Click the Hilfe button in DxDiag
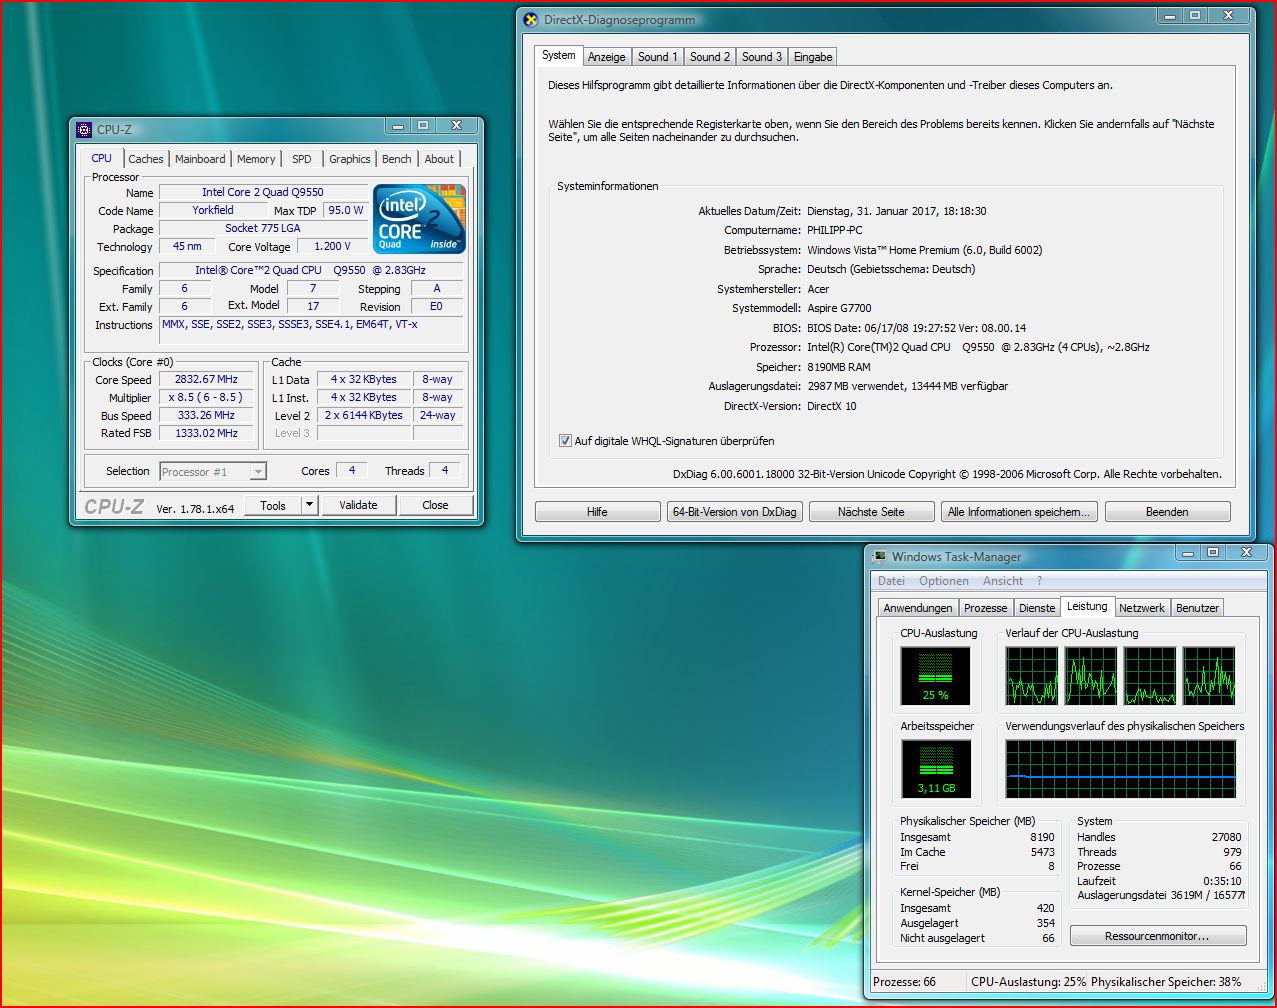This screenshot has width=1277, height=1008. pyautogui.click(x=597, y=511)
